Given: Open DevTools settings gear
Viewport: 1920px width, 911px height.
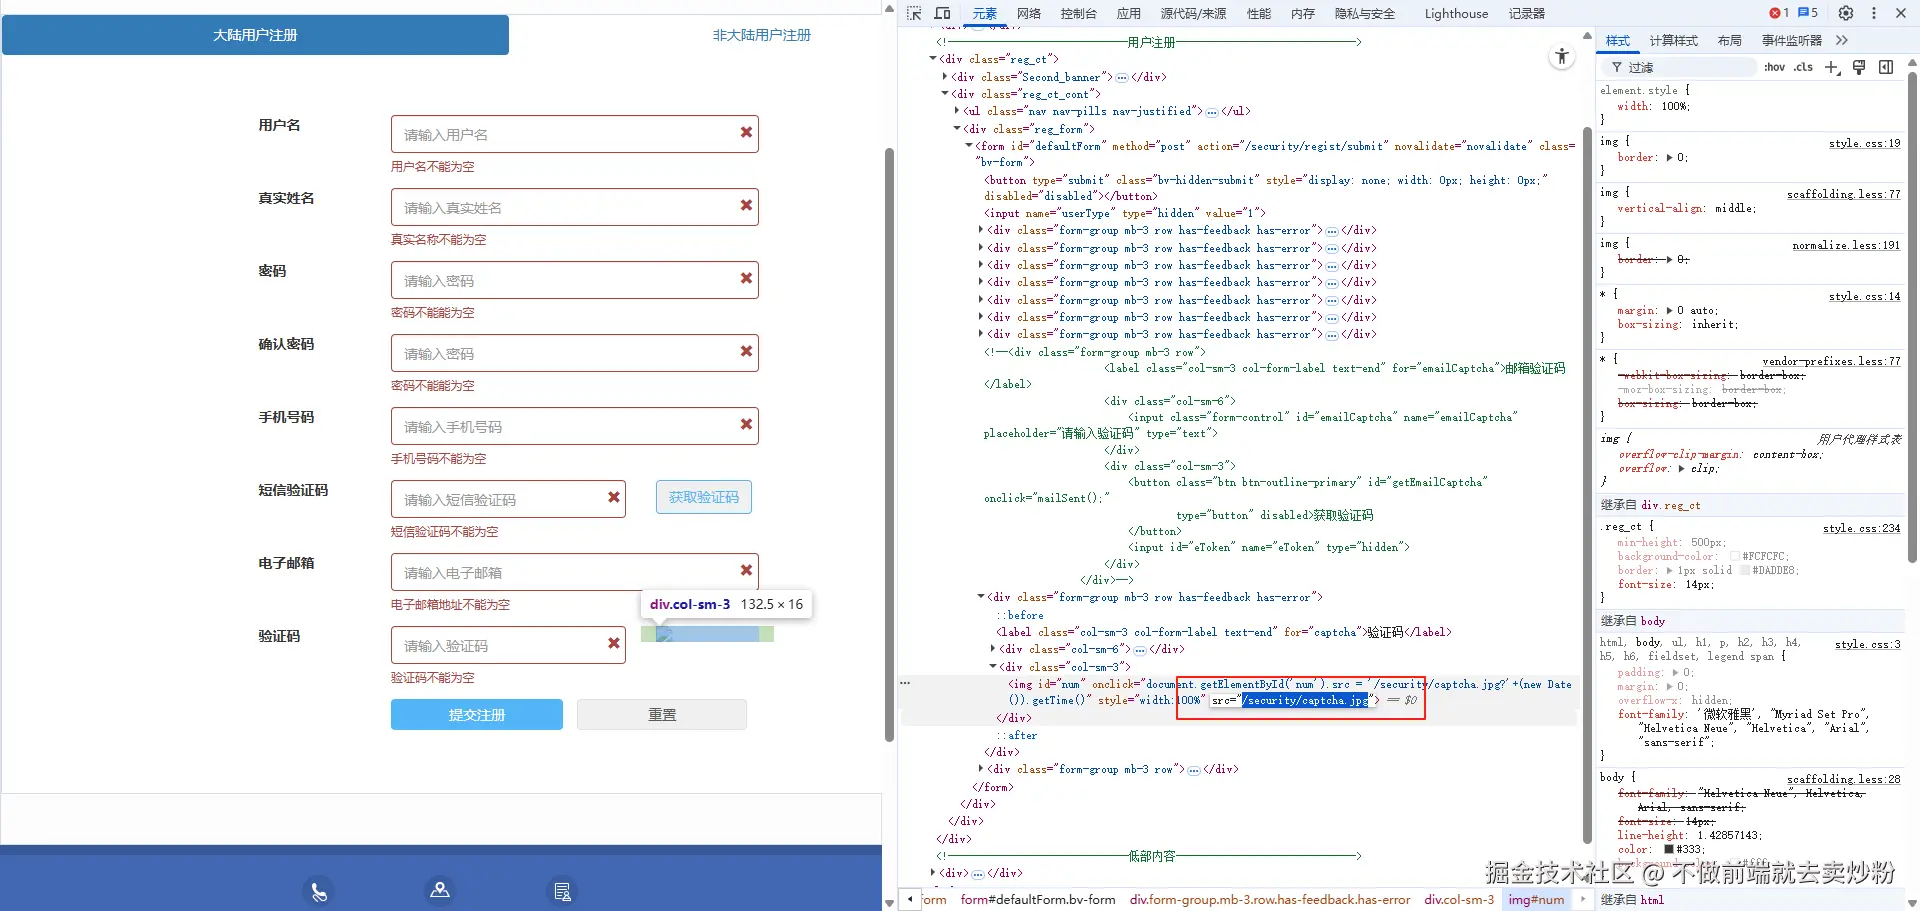Looking at the screenshot, I should click(x=1846, y=13).
